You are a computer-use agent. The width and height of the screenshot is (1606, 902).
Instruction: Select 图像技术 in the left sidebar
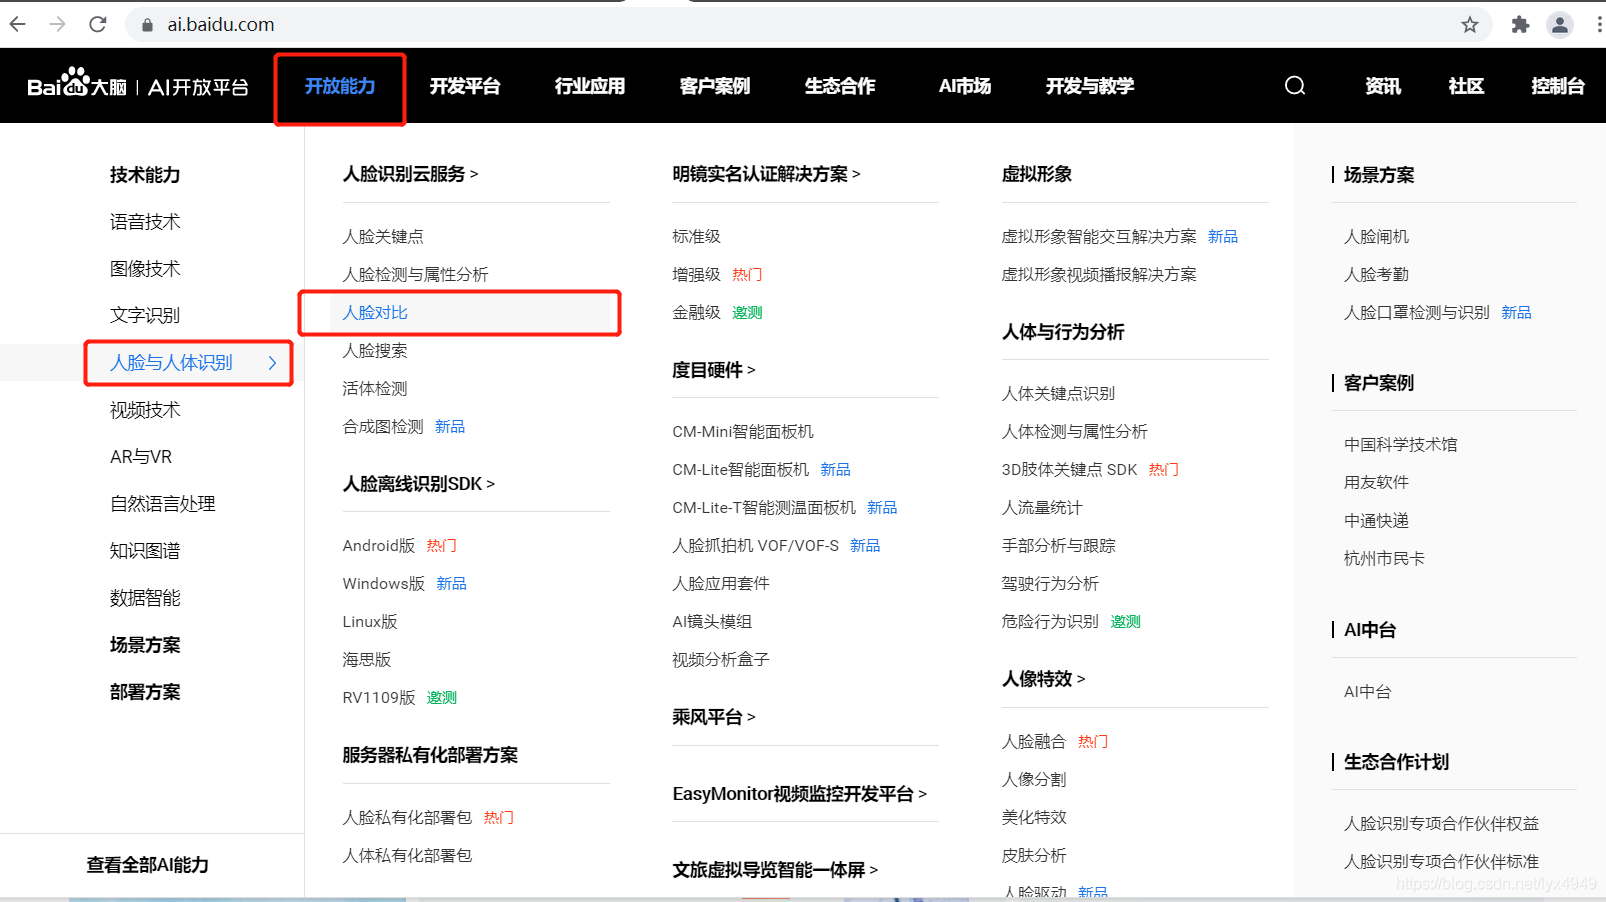(x=145, y=269)
